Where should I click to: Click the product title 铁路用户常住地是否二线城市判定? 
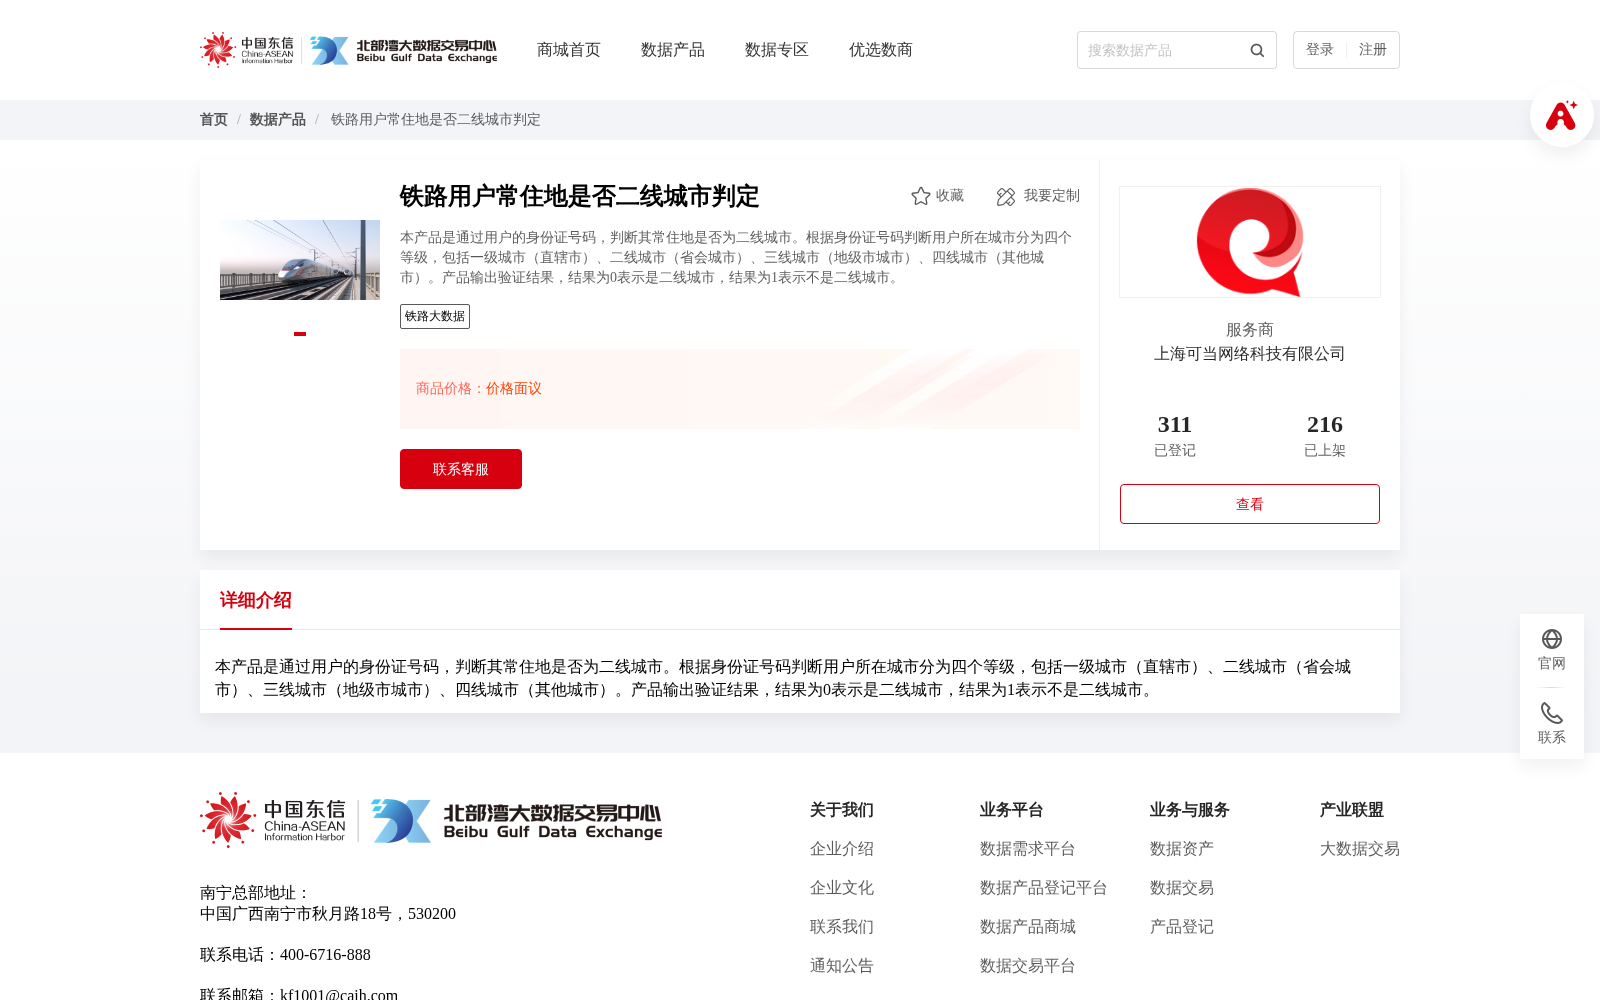coord(580,196)
